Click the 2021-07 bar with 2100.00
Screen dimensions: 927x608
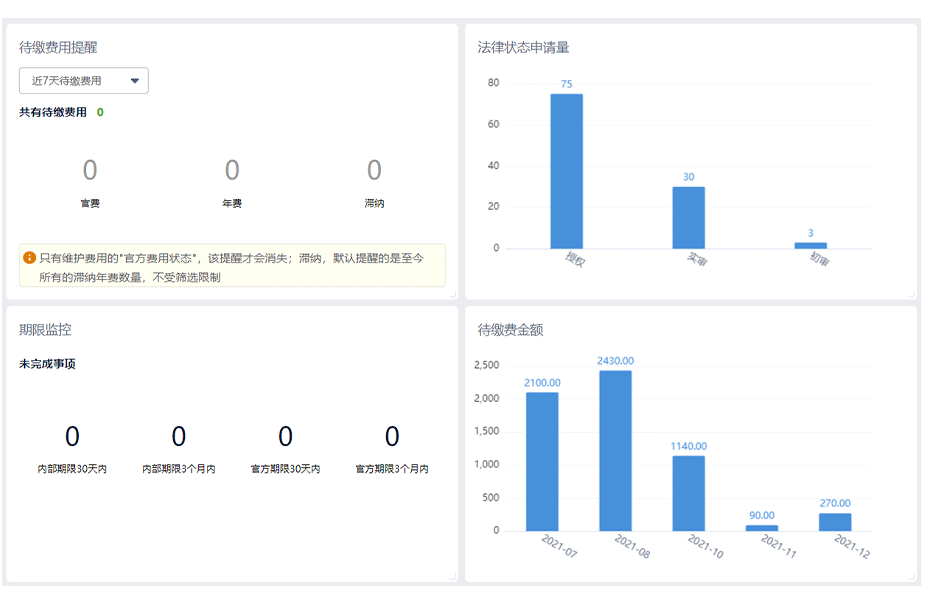pos(542,461)
